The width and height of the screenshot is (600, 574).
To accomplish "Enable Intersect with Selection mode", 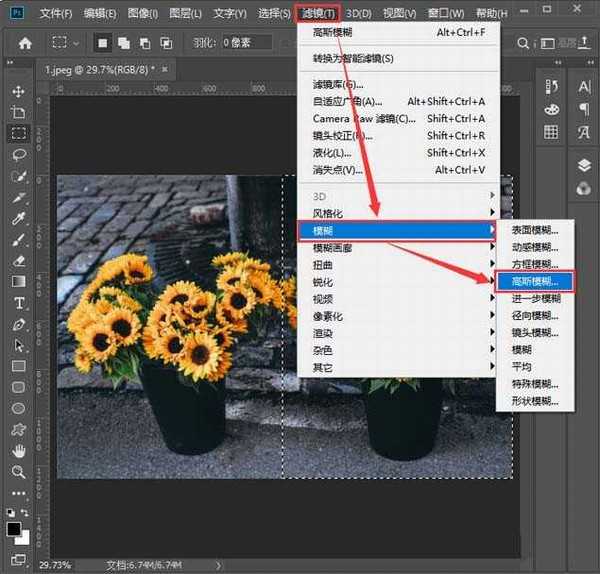I will (x=168, y=43).
